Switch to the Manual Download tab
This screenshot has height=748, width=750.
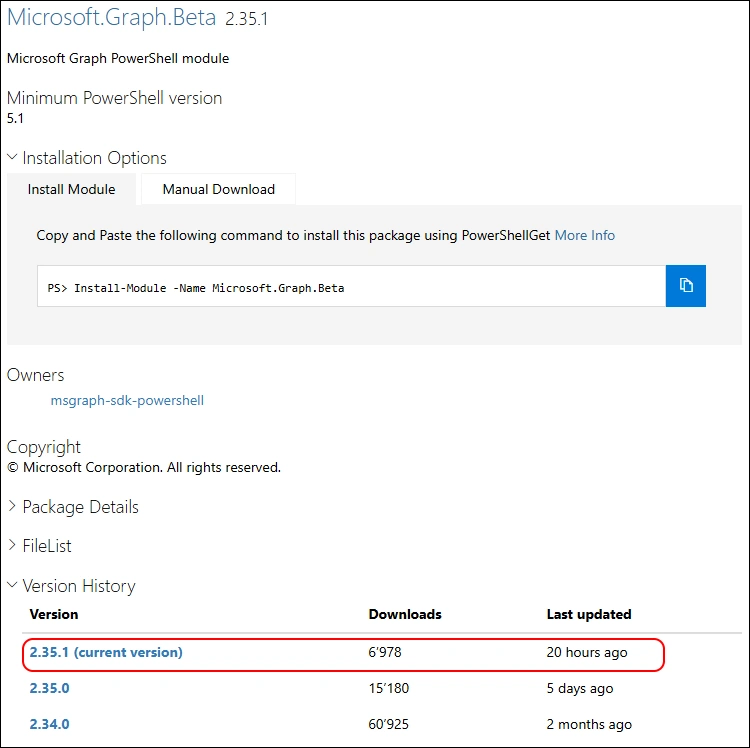tap(218, 189)
